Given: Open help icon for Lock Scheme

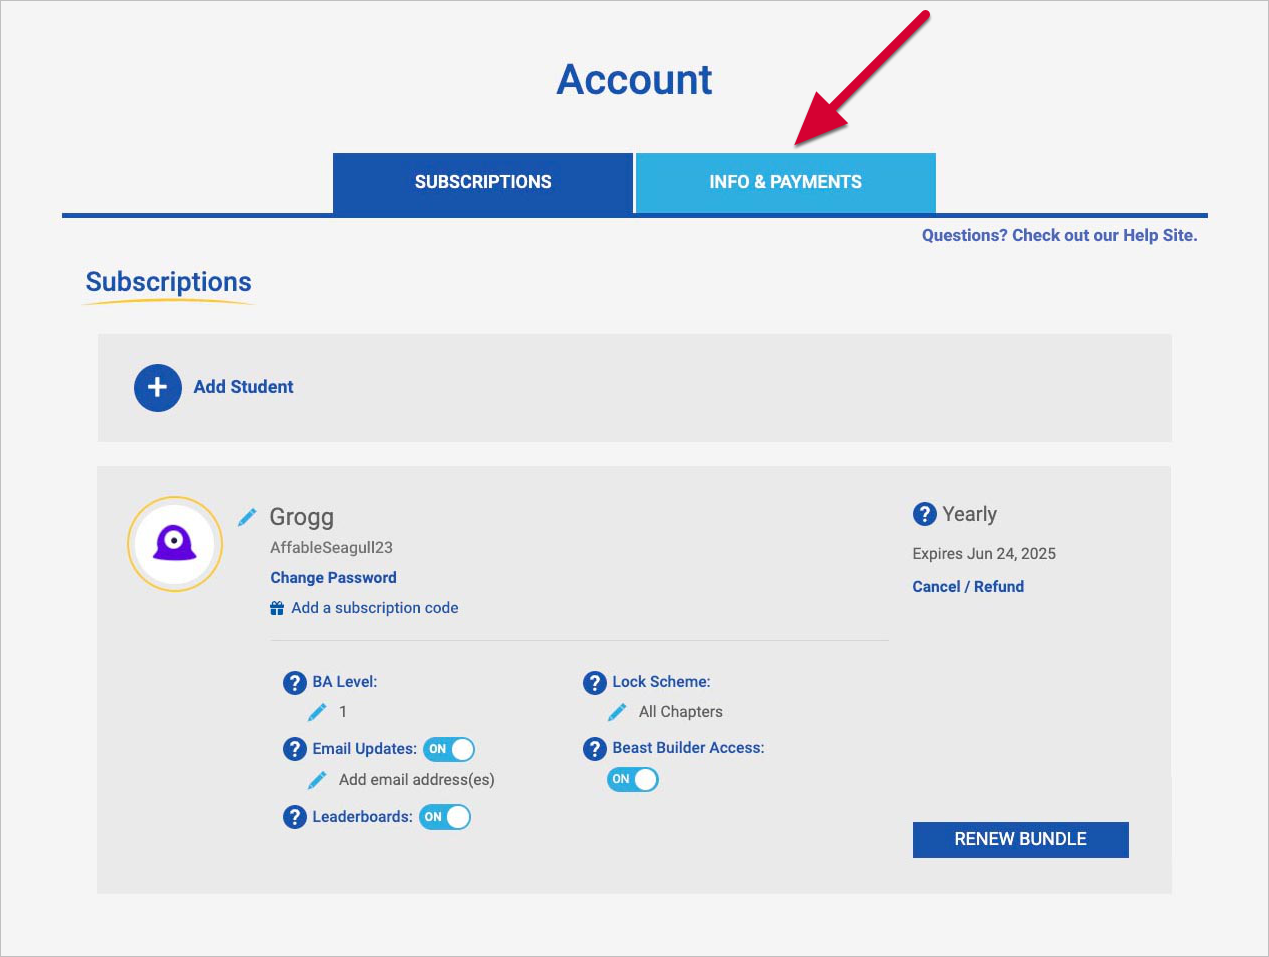Looking at the screenshot, I should click(595, 683).
